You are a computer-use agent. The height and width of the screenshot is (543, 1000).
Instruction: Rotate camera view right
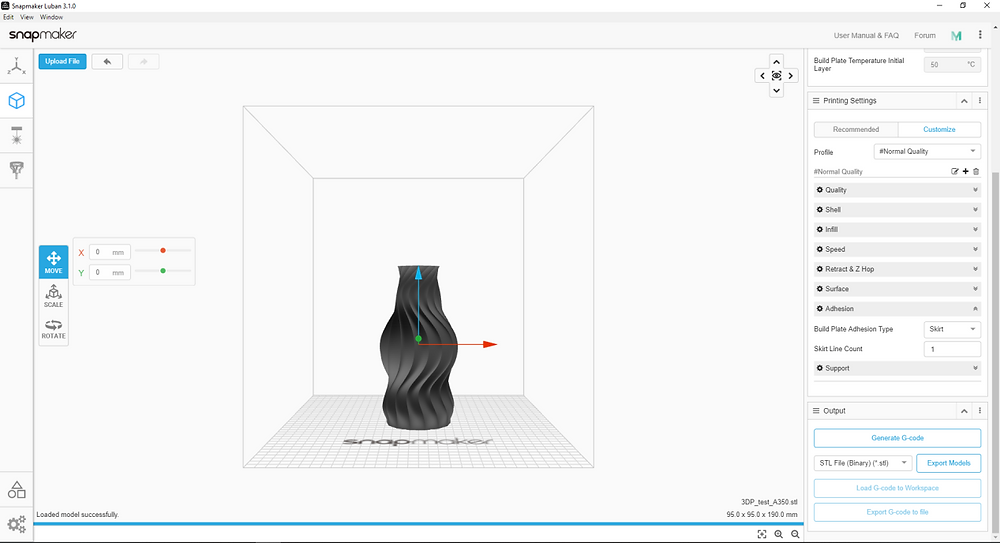790,76
